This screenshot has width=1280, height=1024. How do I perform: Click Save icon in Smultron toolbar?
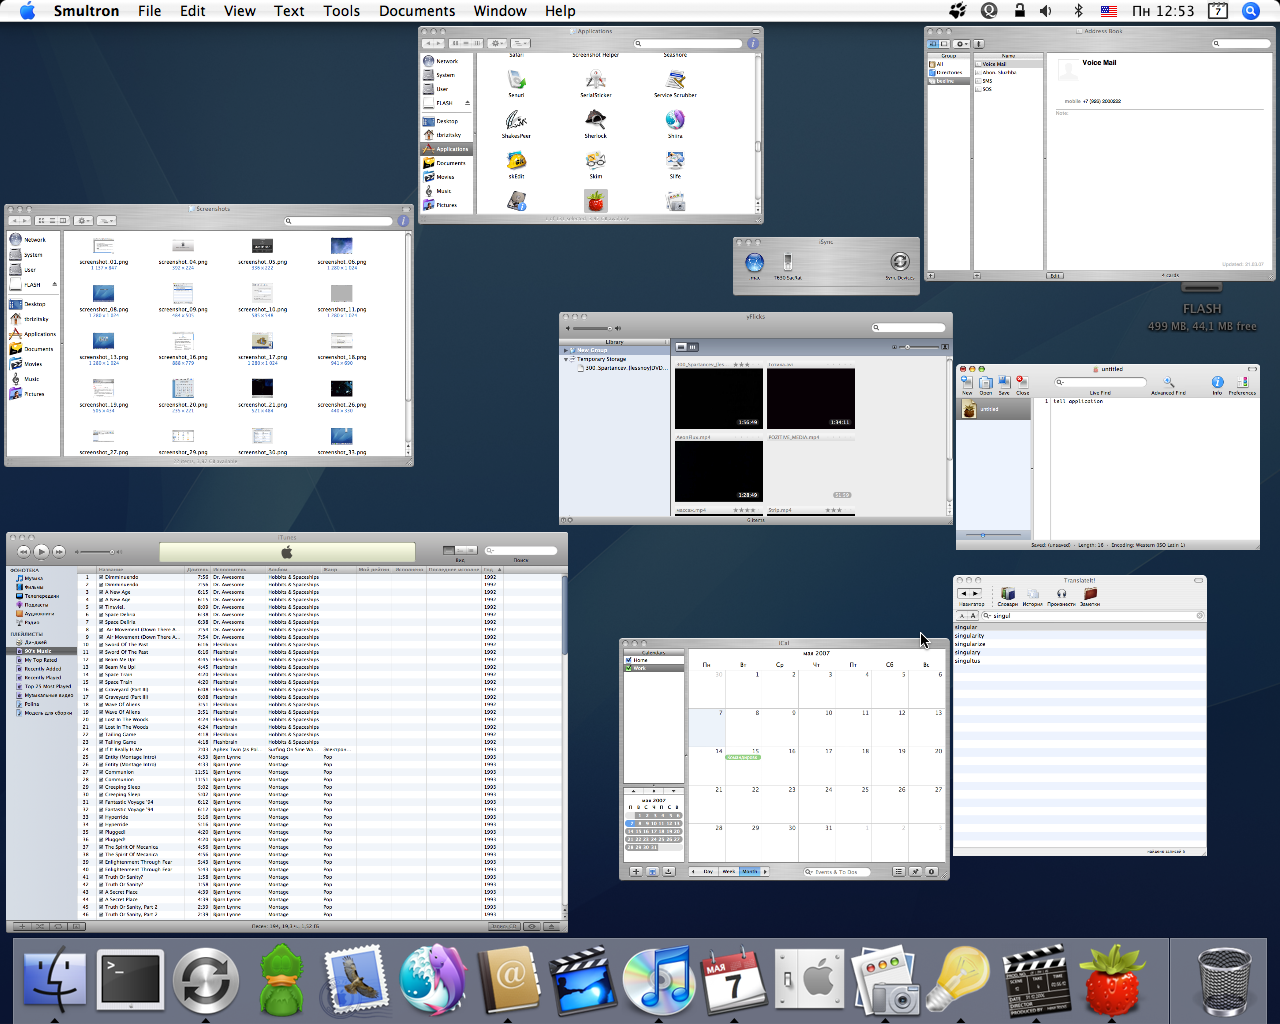point(1003,384)
